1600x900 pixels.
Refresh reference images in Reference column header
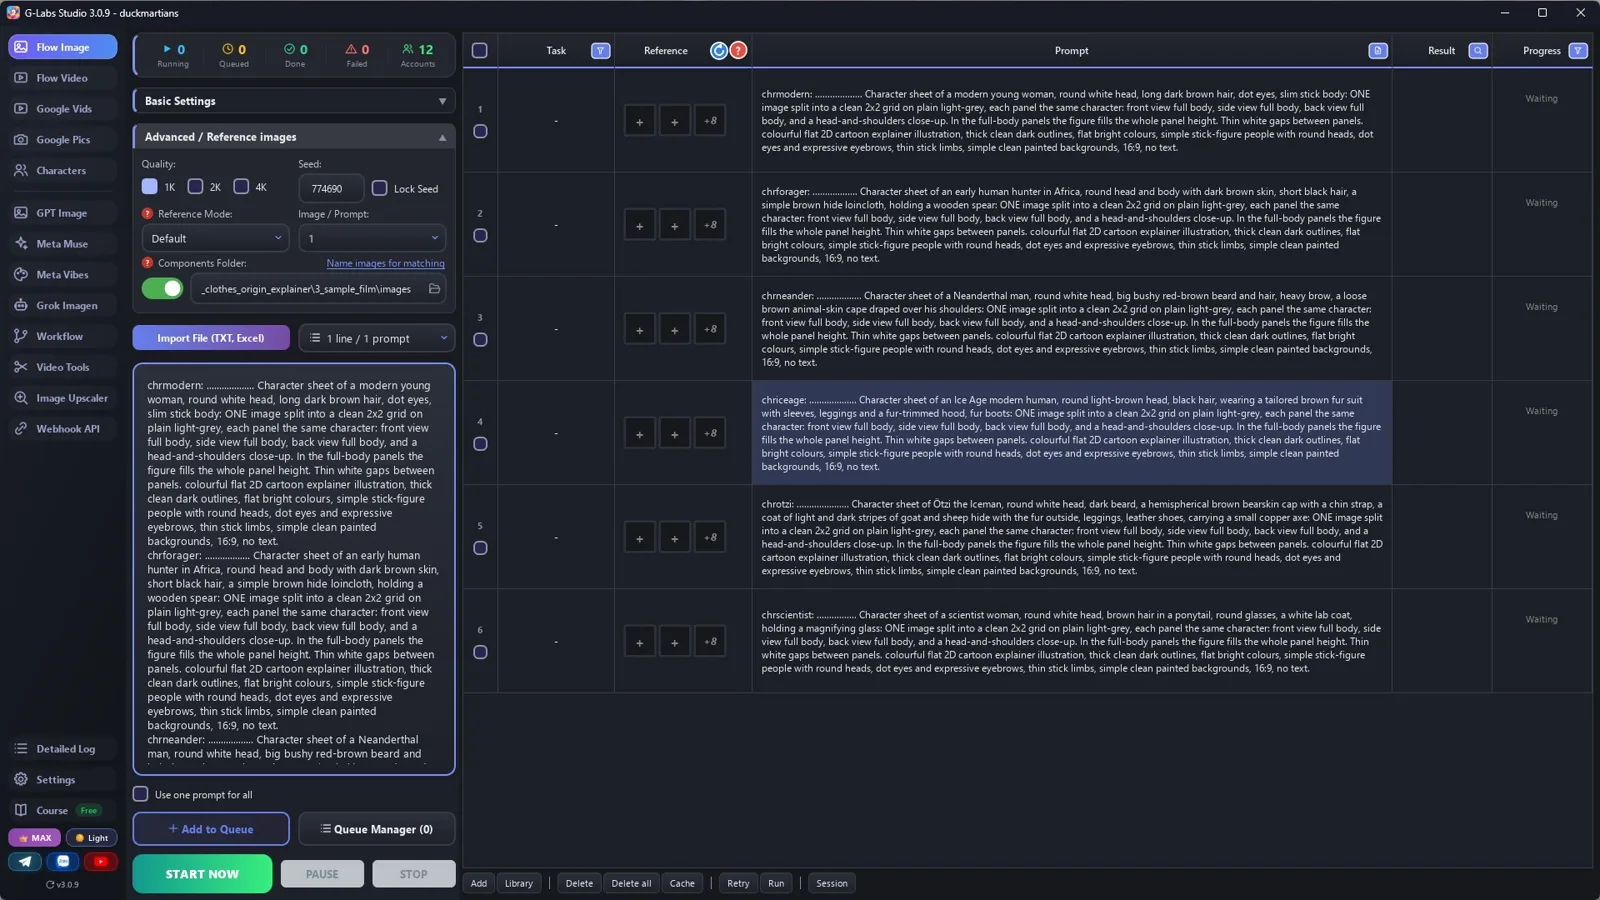tap(719, 51)
